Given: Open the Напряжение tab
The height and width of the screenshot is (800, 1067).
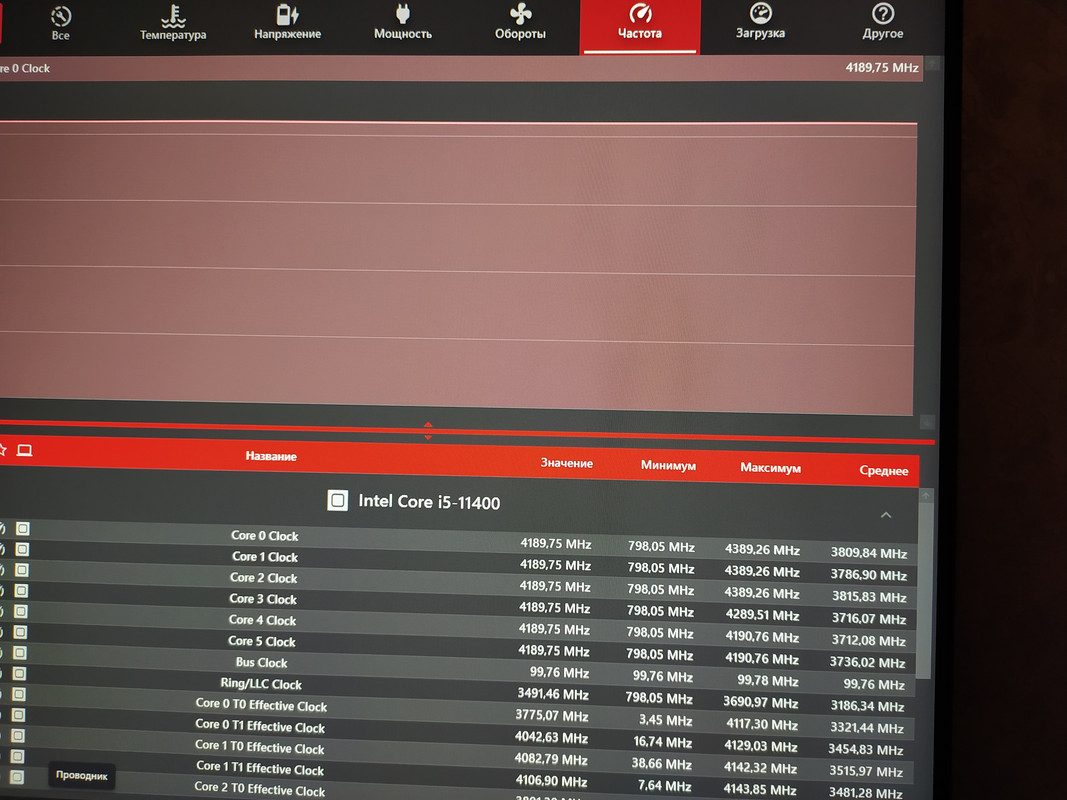Looking at the screenshot, I should coord(287,23).
